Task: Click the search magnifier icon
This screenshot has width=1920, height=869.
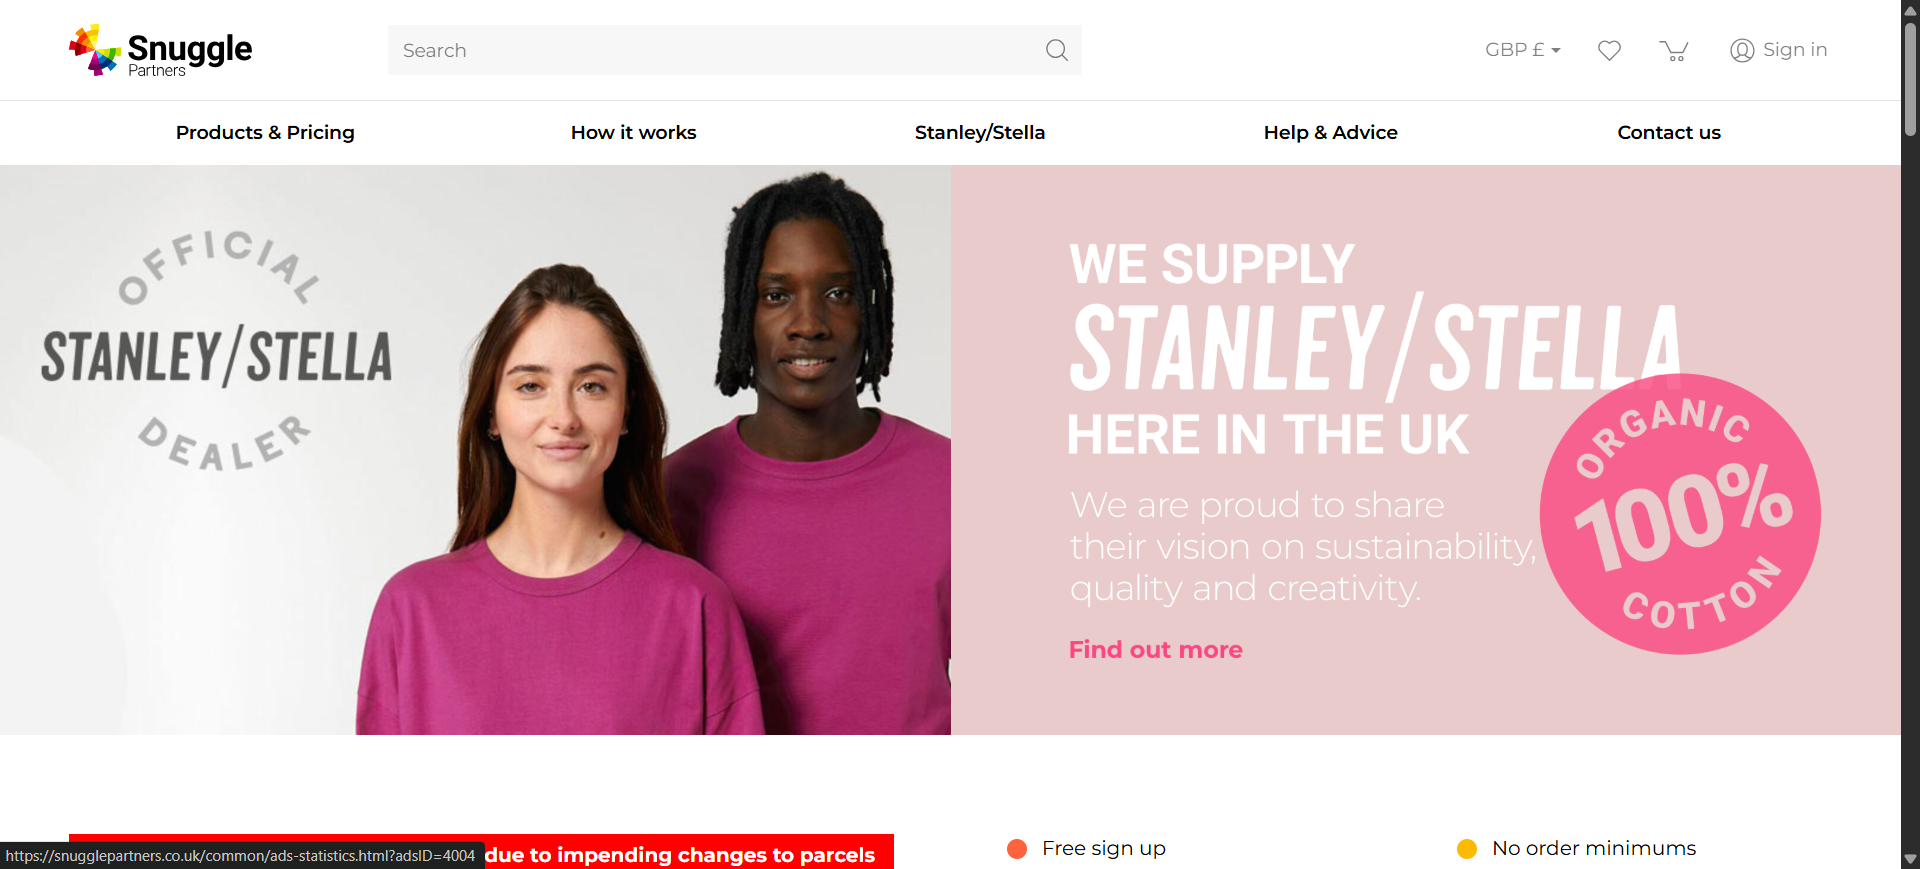Action: click(1057, 50)
